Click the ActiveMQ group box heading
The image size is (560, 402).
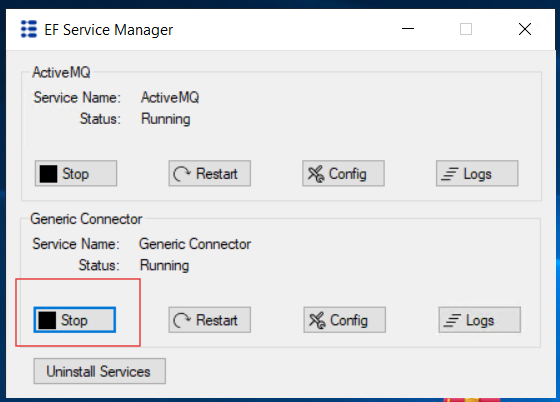tap(61, 72)
